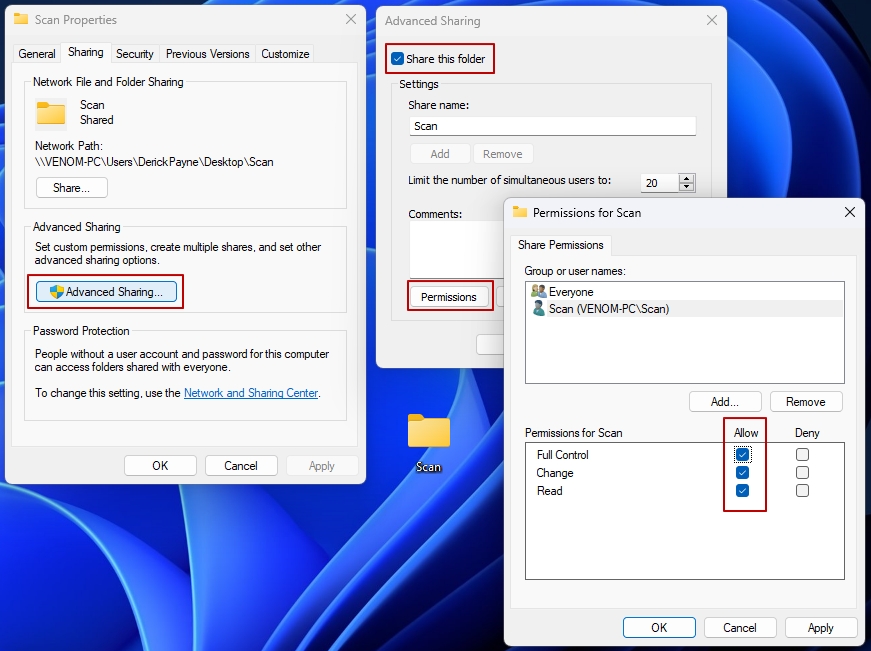Click the Permissions button
The height and width of the screenshot is (651, 871).
point(450,296)
